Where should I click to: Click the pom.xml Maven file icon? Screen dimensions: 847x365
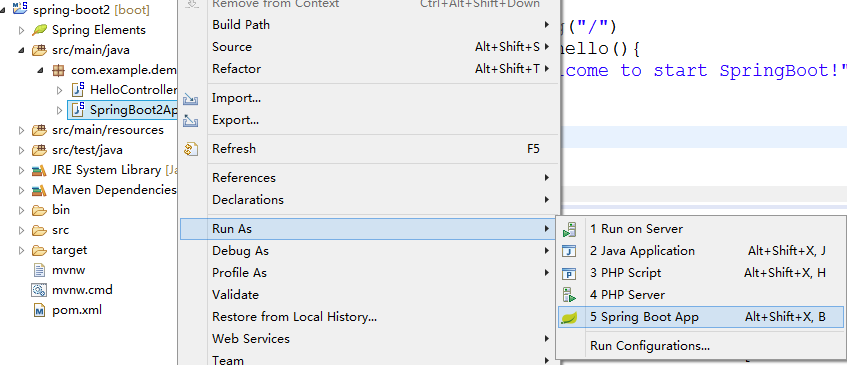39,310
